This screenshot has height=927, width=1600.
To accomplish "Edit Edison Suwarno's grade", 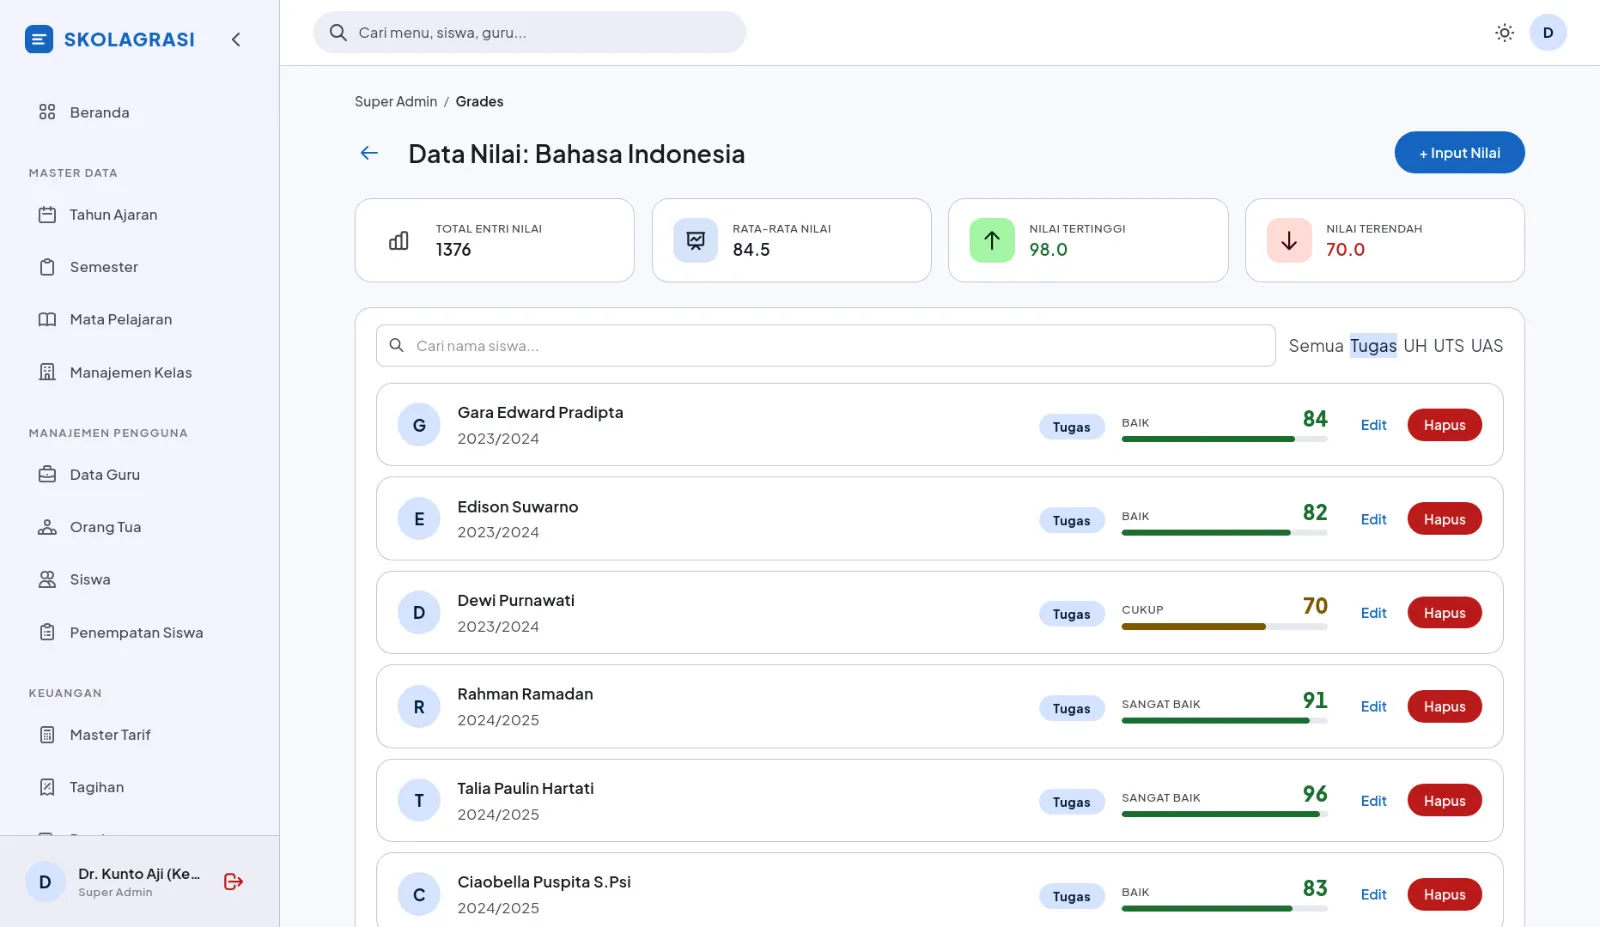I will tap(1373, 519).
